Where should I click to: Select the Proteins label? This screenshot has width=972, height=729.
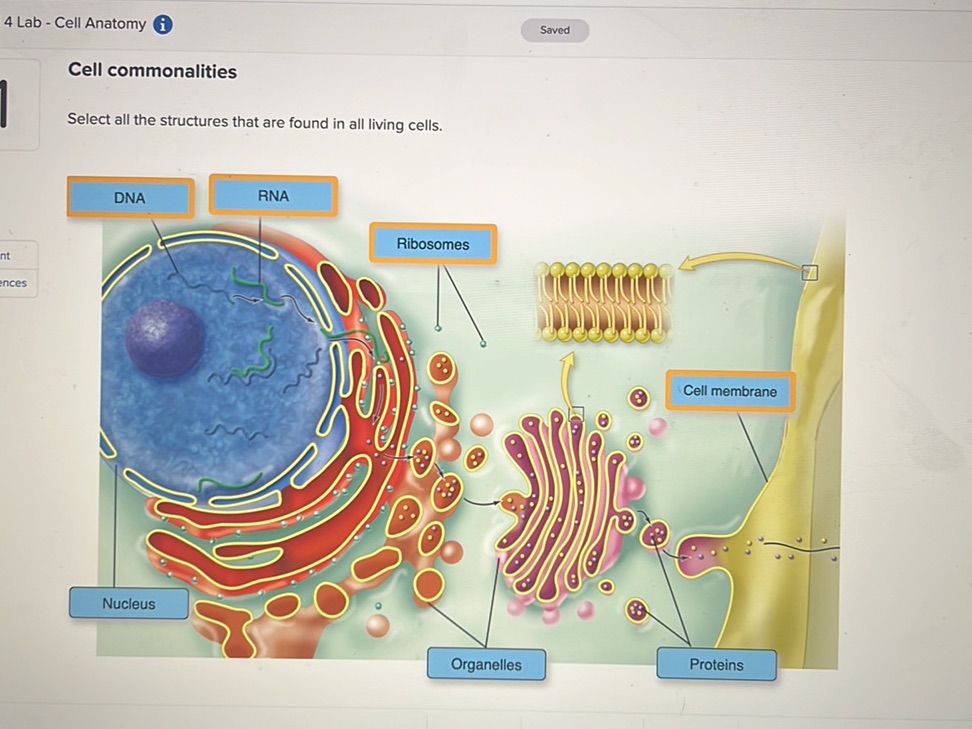[x=717, y=665]
